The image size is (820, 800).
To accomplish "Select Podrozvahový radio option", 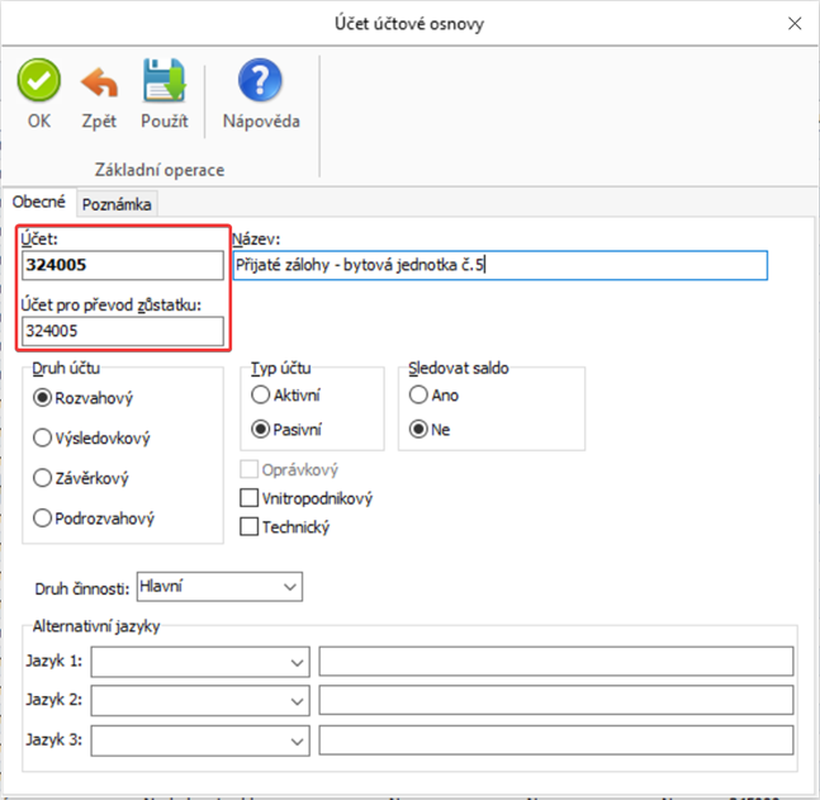I will tap(43, 518).
